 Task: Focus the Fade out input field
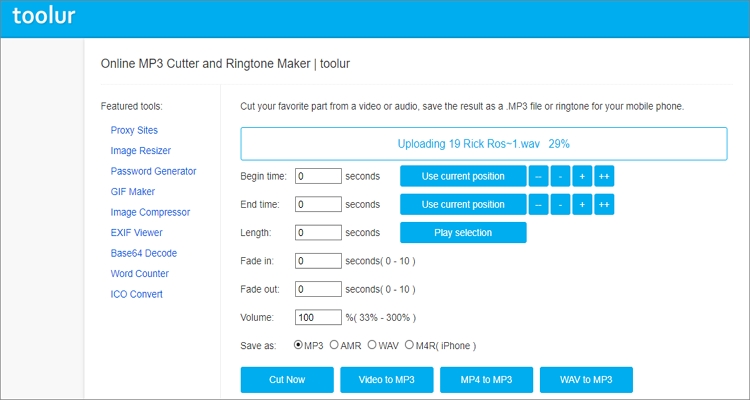(318, 289)
